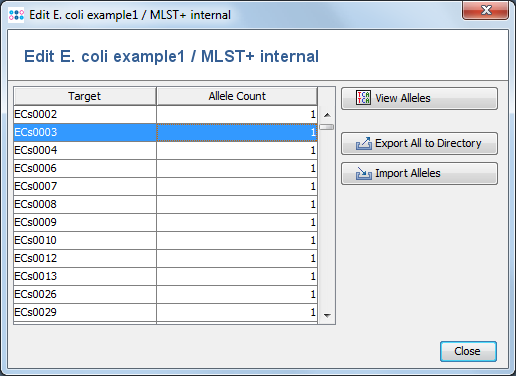Click the Export All to Directory icon

(x=364, y=143)
